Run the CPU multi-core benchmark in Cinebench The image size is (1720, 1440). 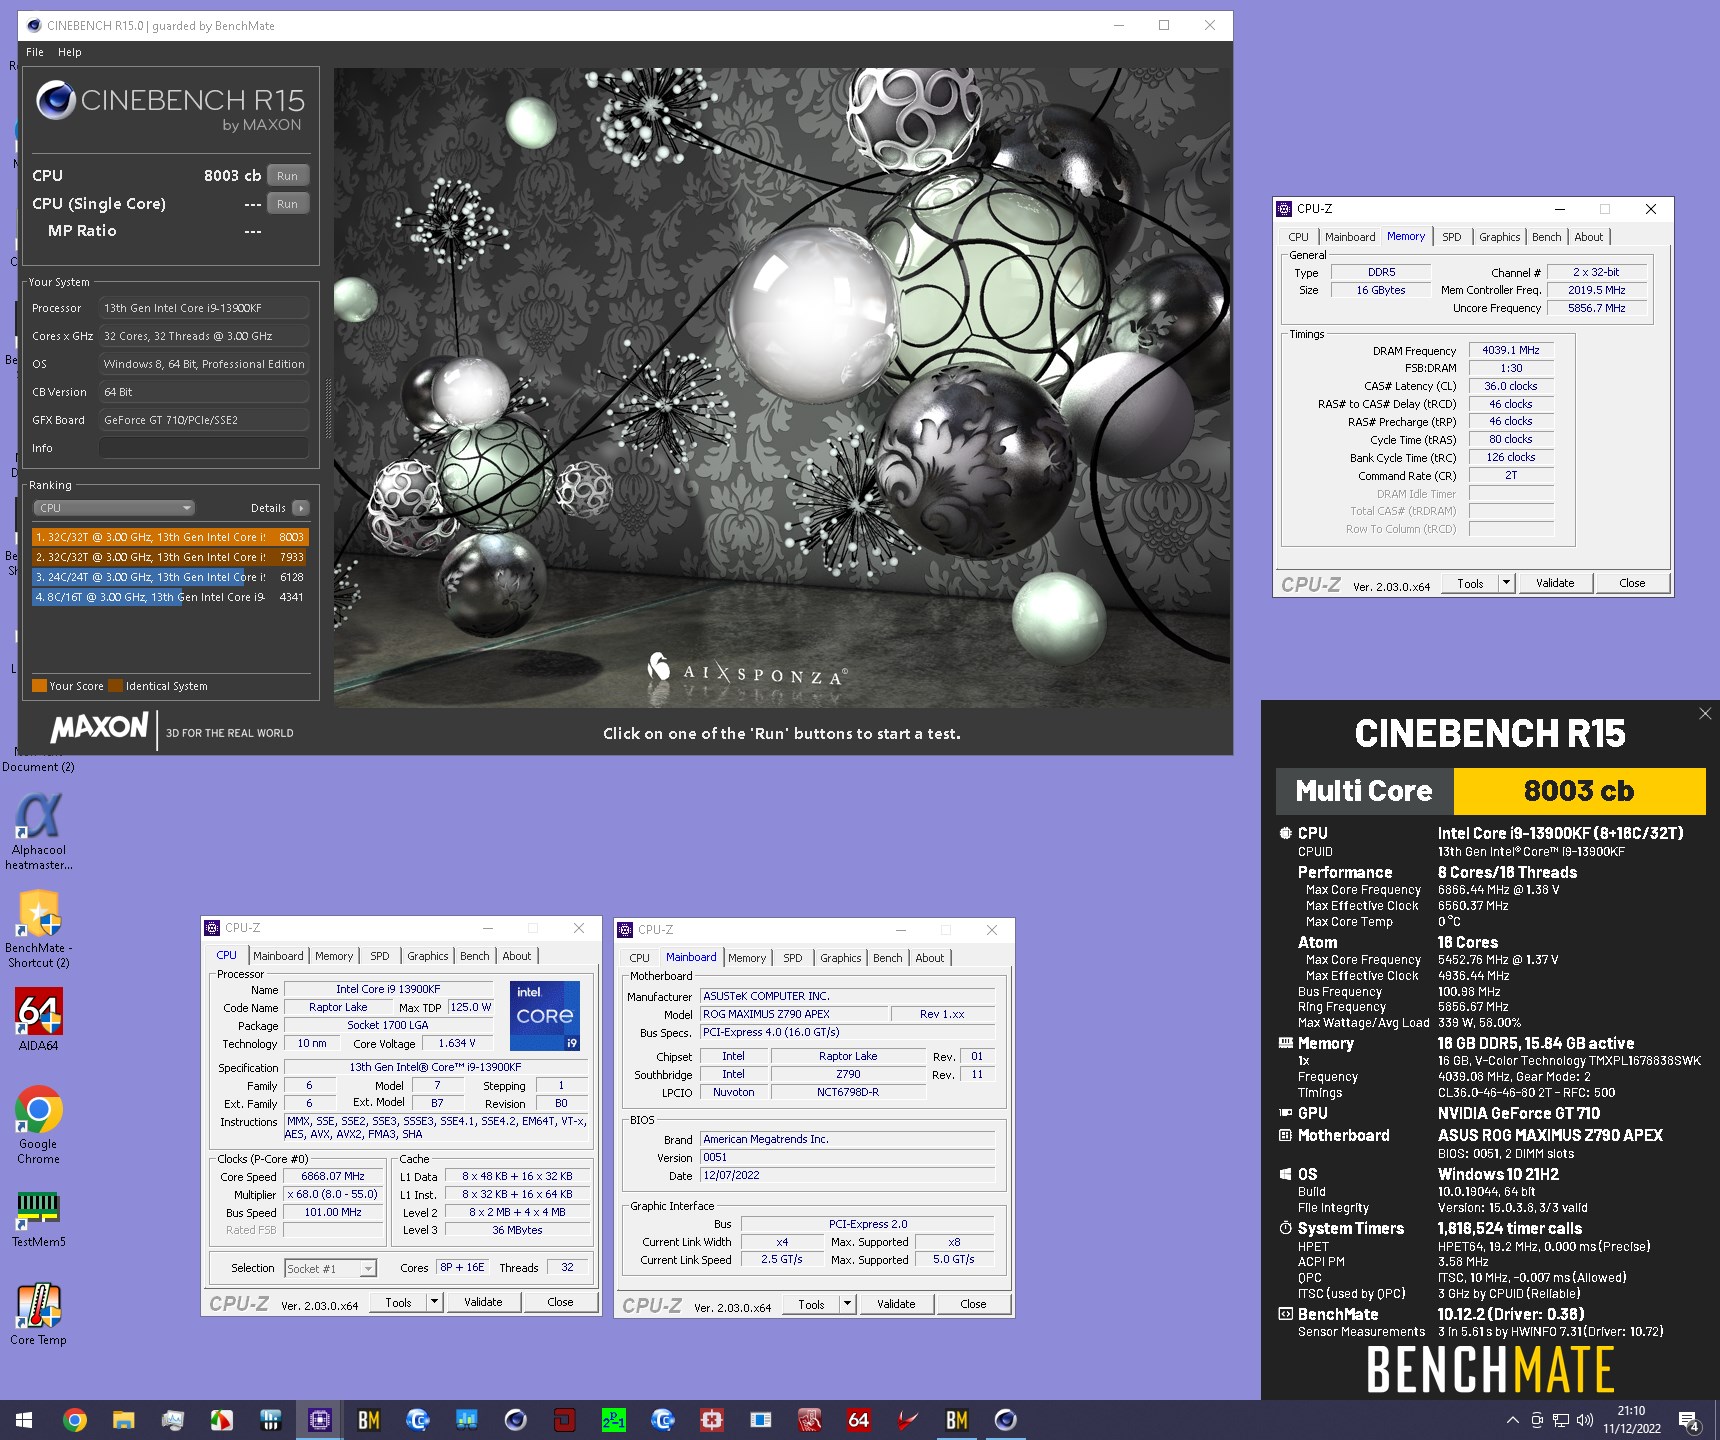tap(287, 176)
